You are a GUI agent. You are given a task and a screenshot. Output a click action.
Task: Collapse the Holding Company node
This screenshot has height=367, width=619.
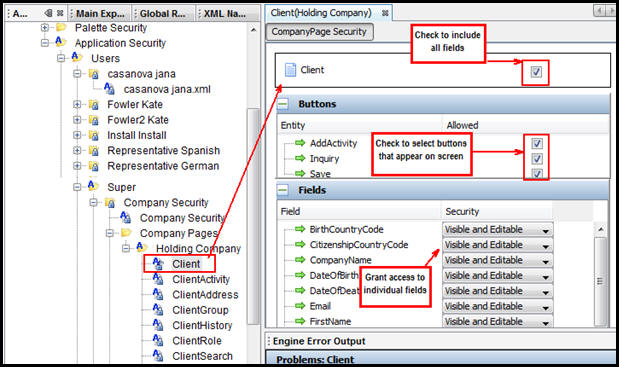point(126,249)
